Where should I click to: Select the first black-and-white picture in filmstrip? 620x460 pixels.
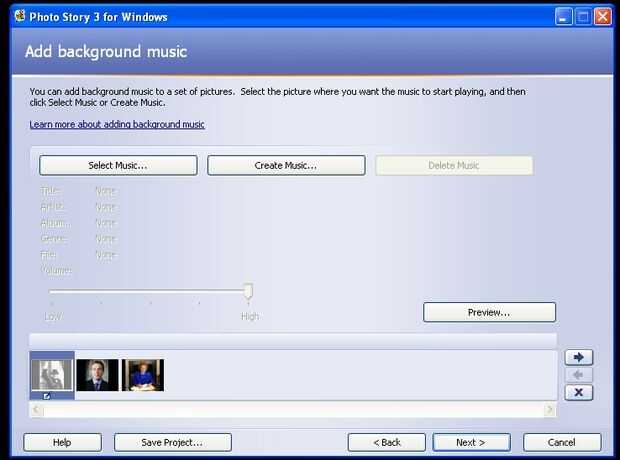pos(52,375)
